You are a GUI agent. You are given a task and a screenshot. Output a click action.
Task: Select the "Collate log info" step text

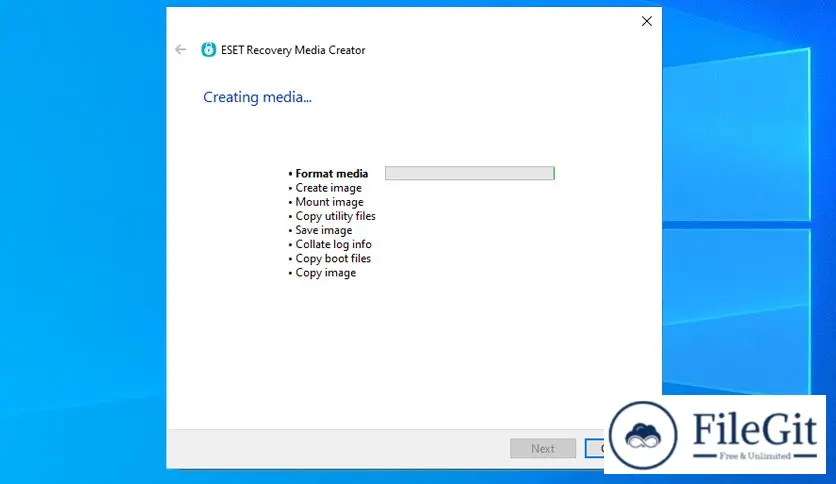(x=333, y=245)
